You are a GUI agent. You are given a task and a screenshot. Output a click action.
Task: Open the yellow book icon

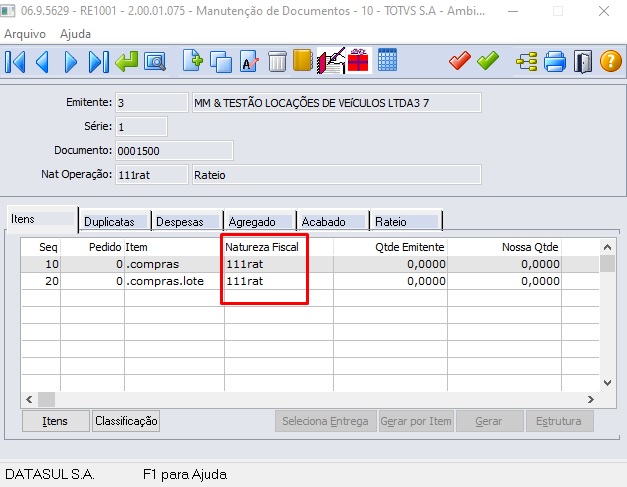tap(302, 61)
